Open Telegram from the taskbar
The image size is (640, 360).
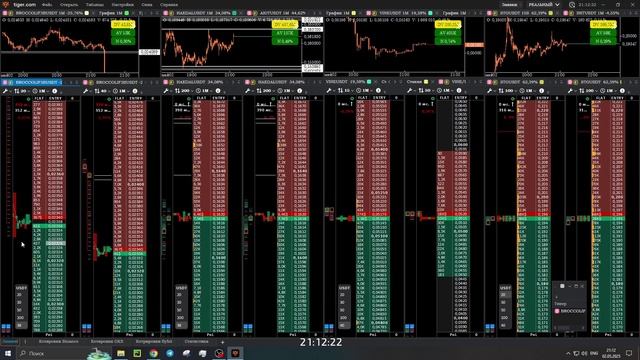tap(170, 353)
